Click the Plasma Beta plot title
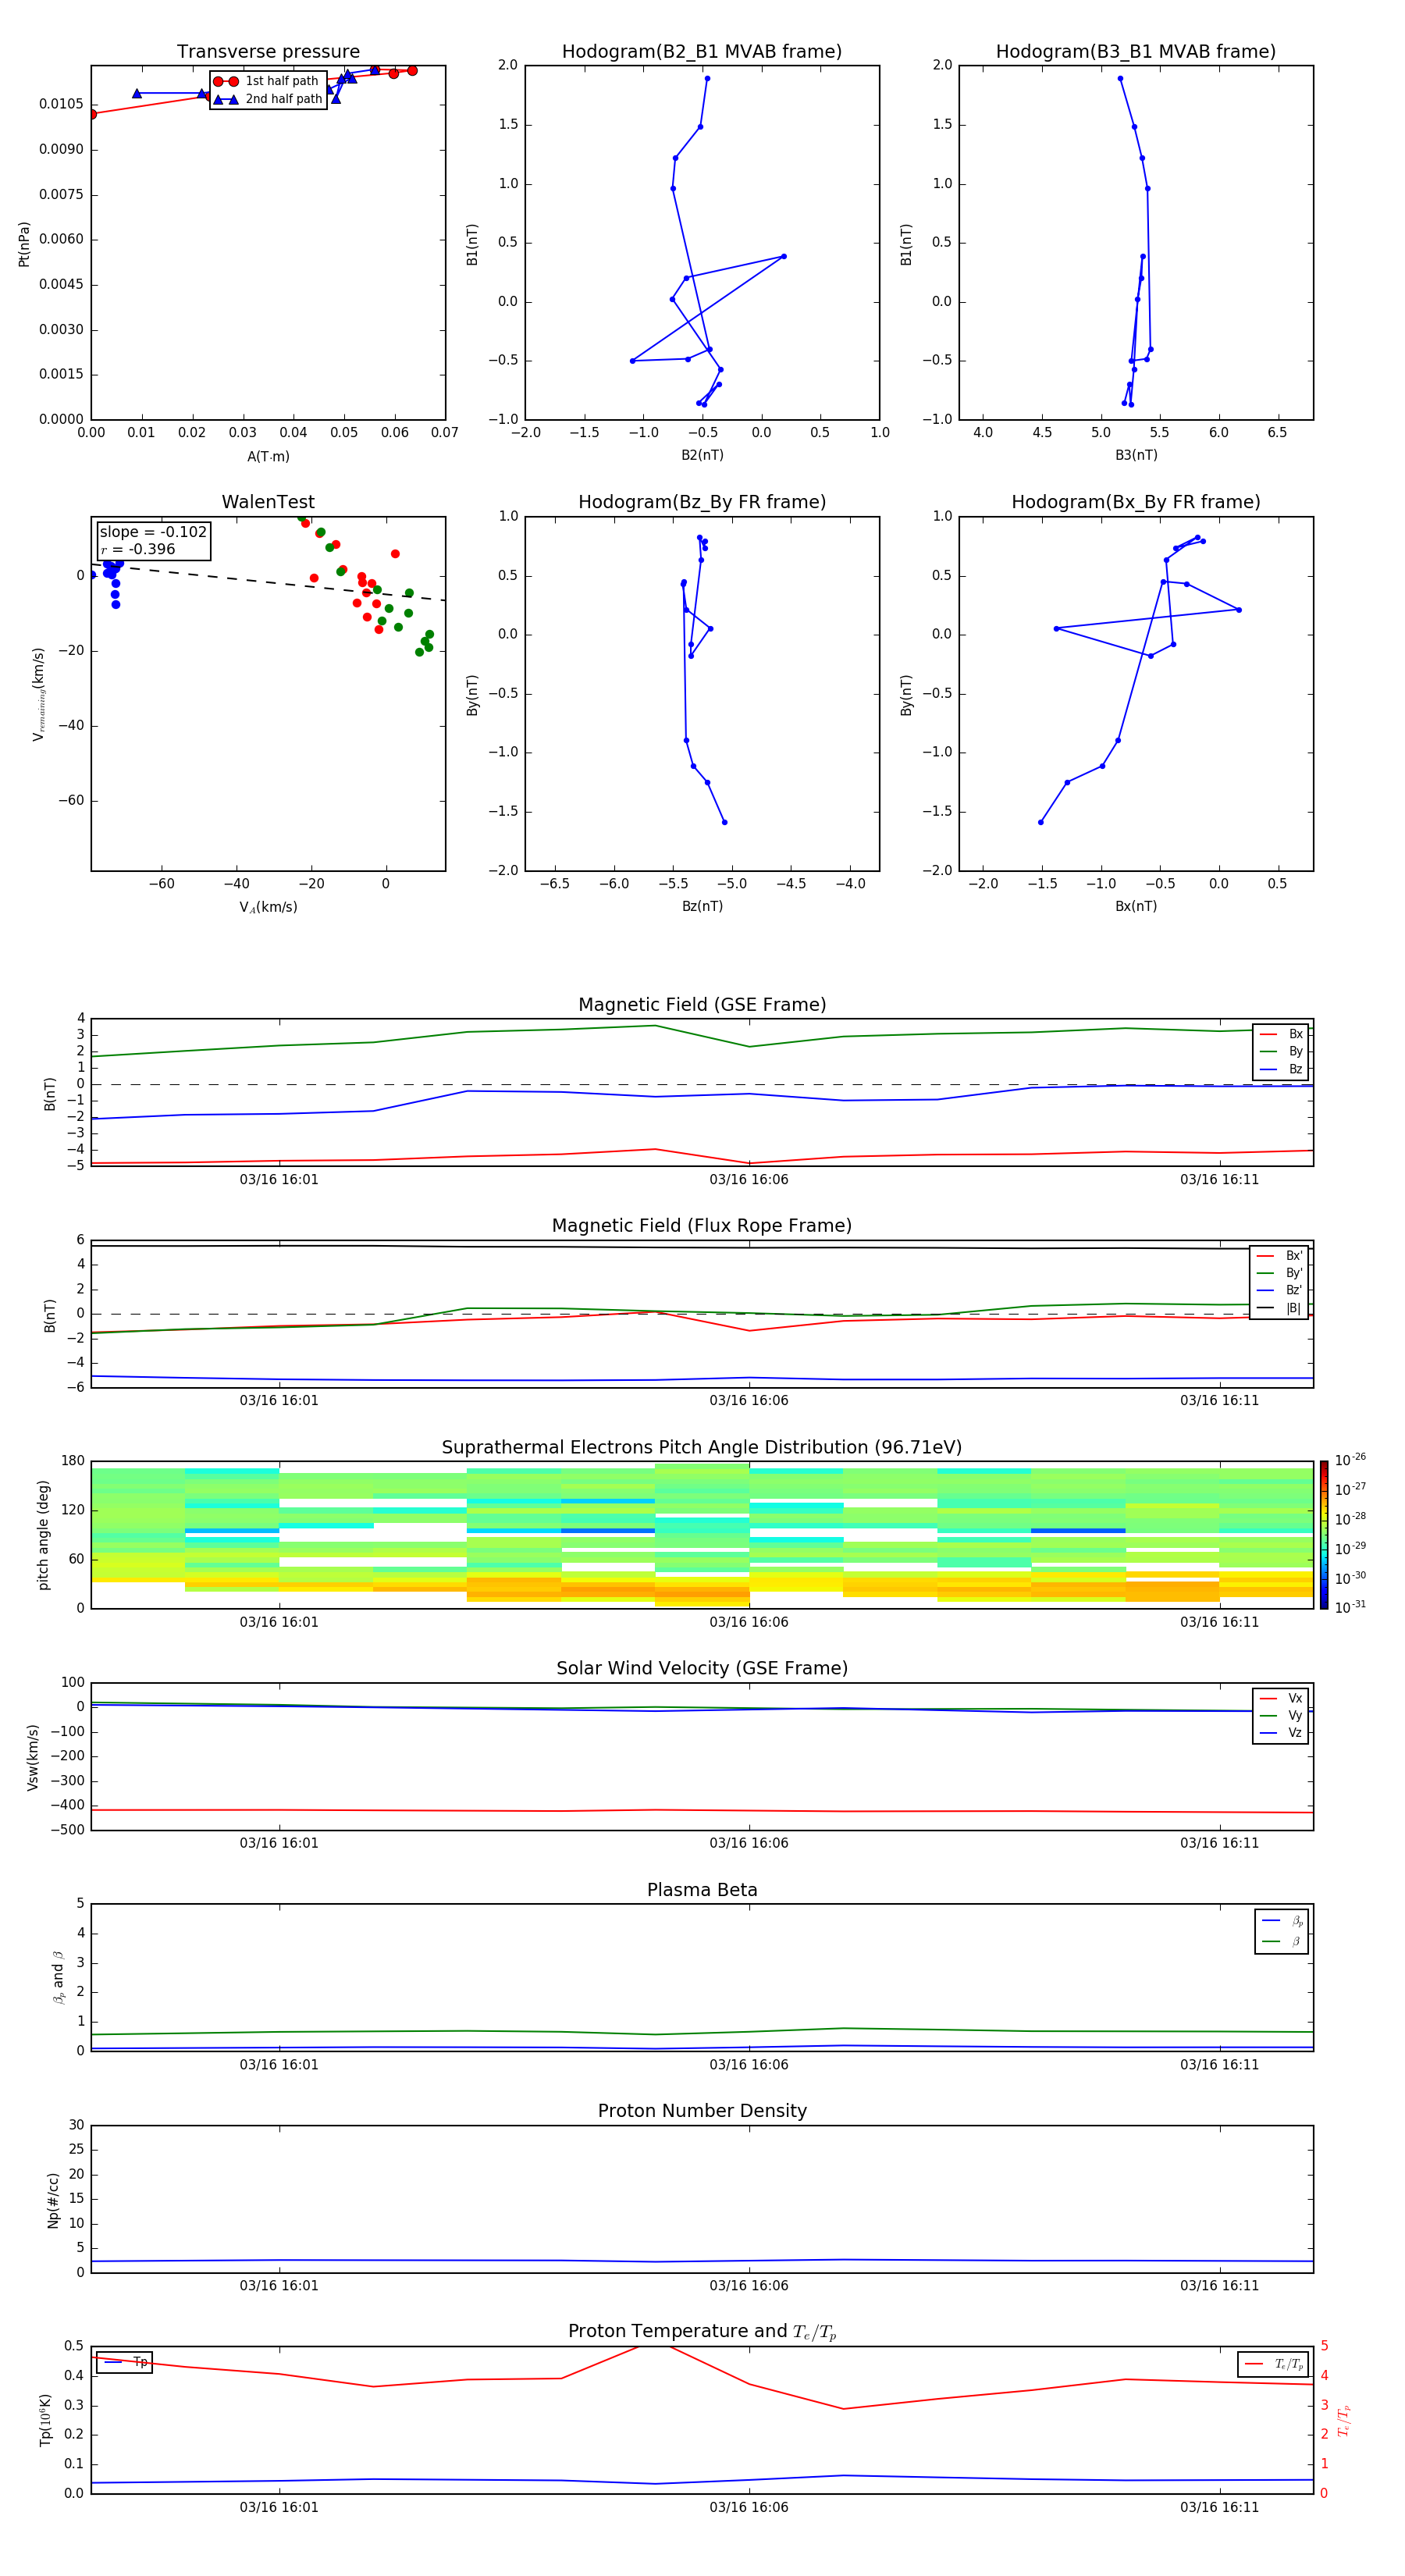This screenshot has height=2576, width=1405. pos(702,1891)
